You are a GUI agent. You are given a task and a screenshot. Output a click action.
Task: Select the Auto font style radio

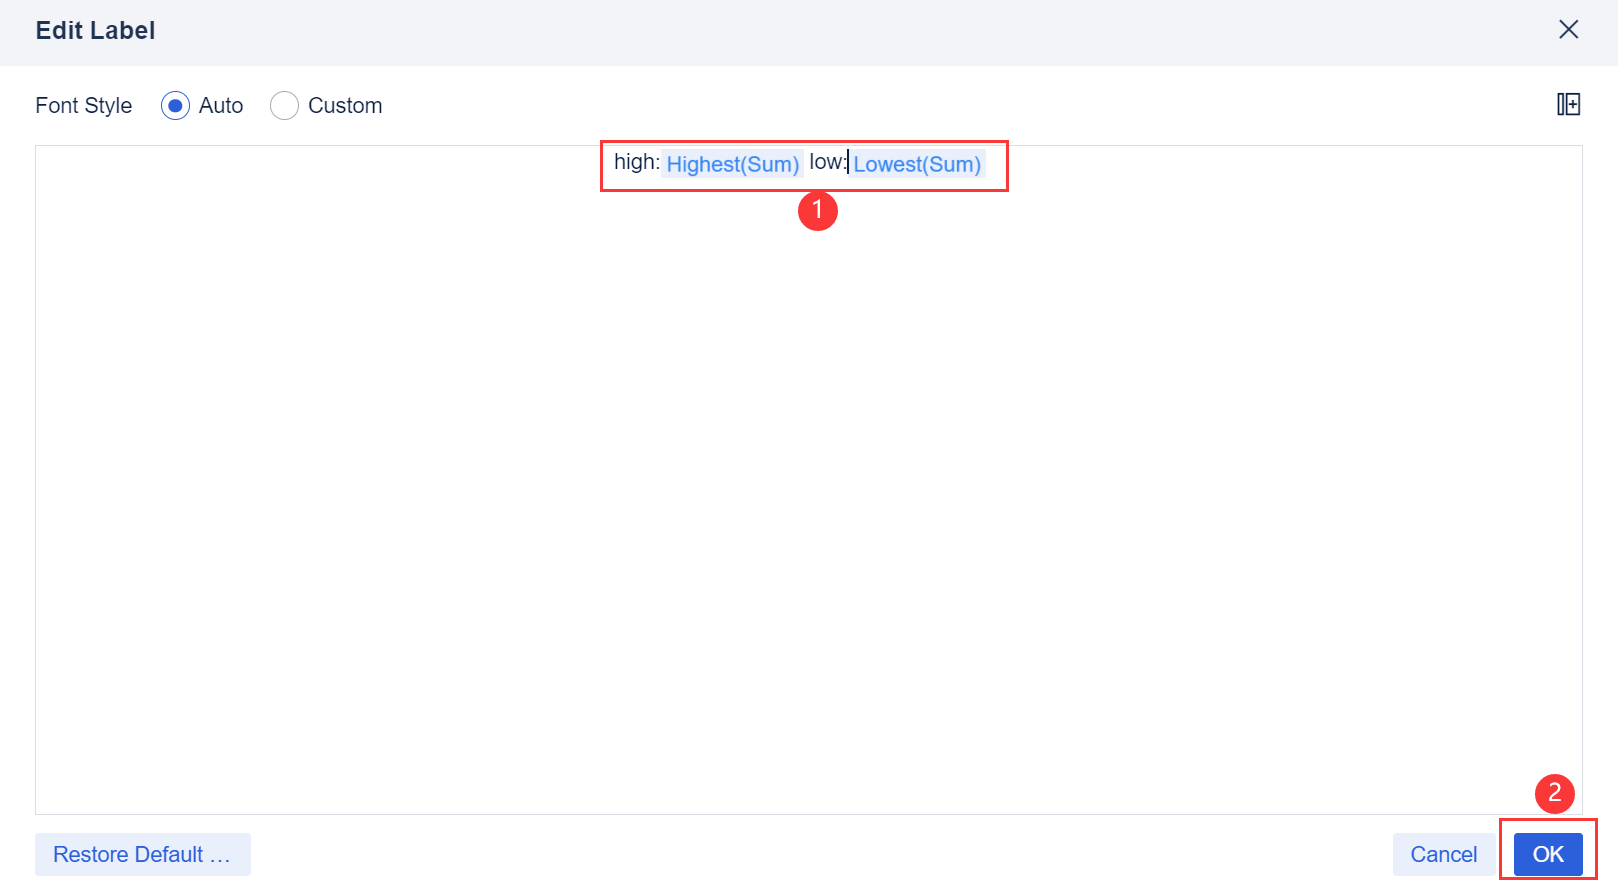175,105
